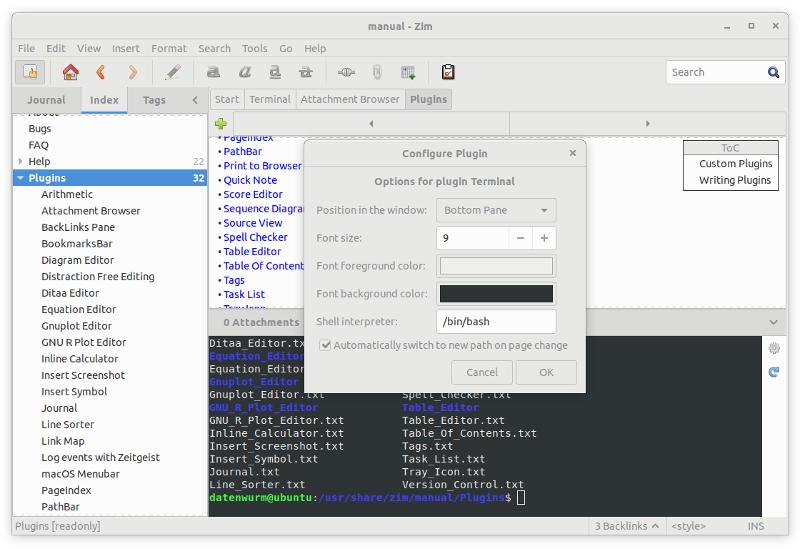Open the task list clipboard icon
This screenshot has height=549, width=800.
click(448, 72)
